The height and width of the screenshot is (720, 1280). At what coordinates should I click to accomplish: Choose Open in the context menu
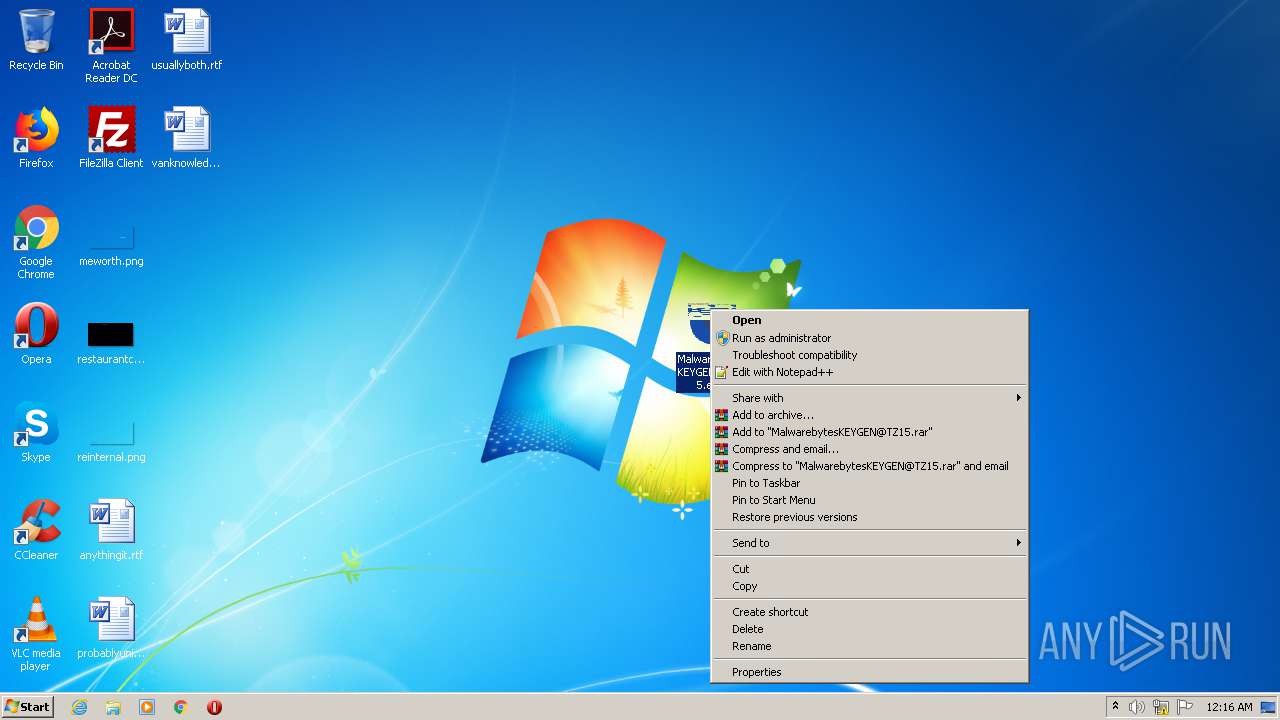869,320
